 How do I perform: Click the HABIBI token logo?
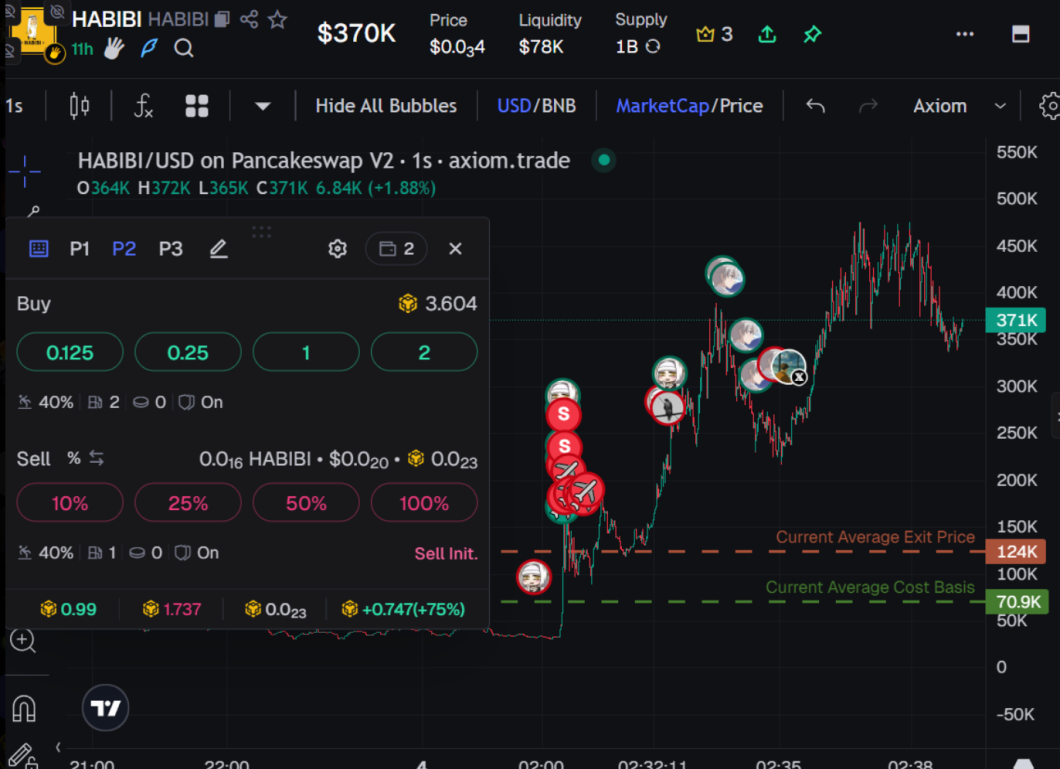tap(32, 31)
